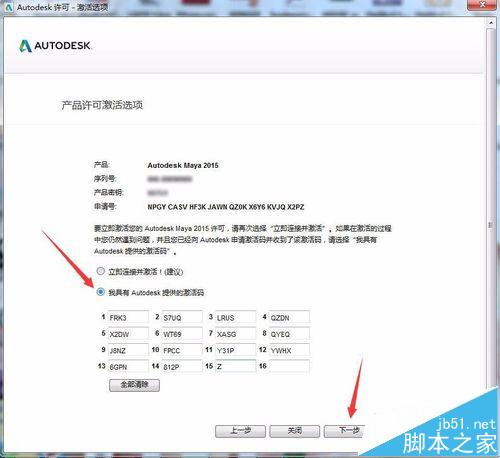
Task: Select the connect and activate now option
Action: tap(101, 271)
